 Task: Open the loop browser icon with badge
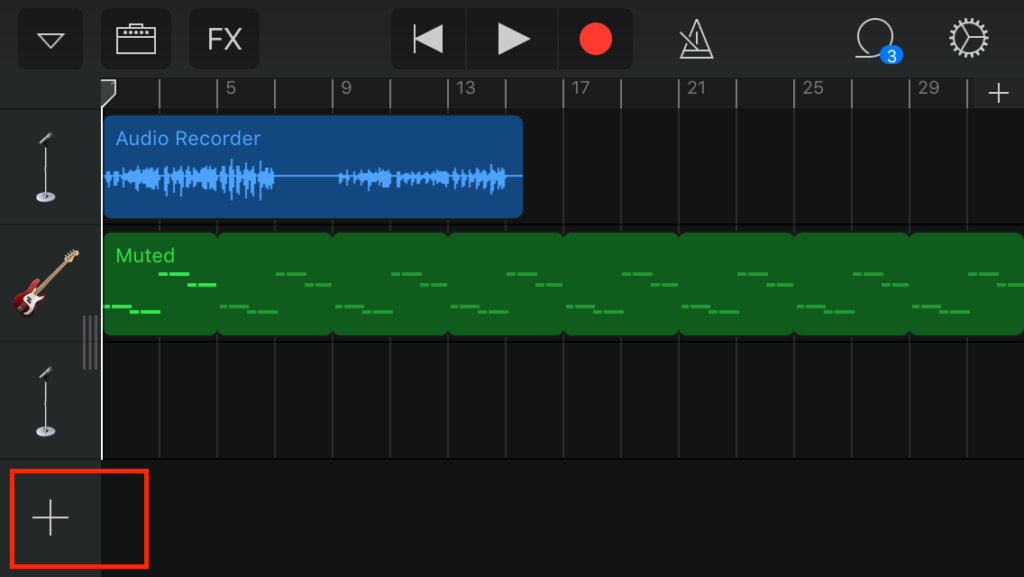pos(878,40)
